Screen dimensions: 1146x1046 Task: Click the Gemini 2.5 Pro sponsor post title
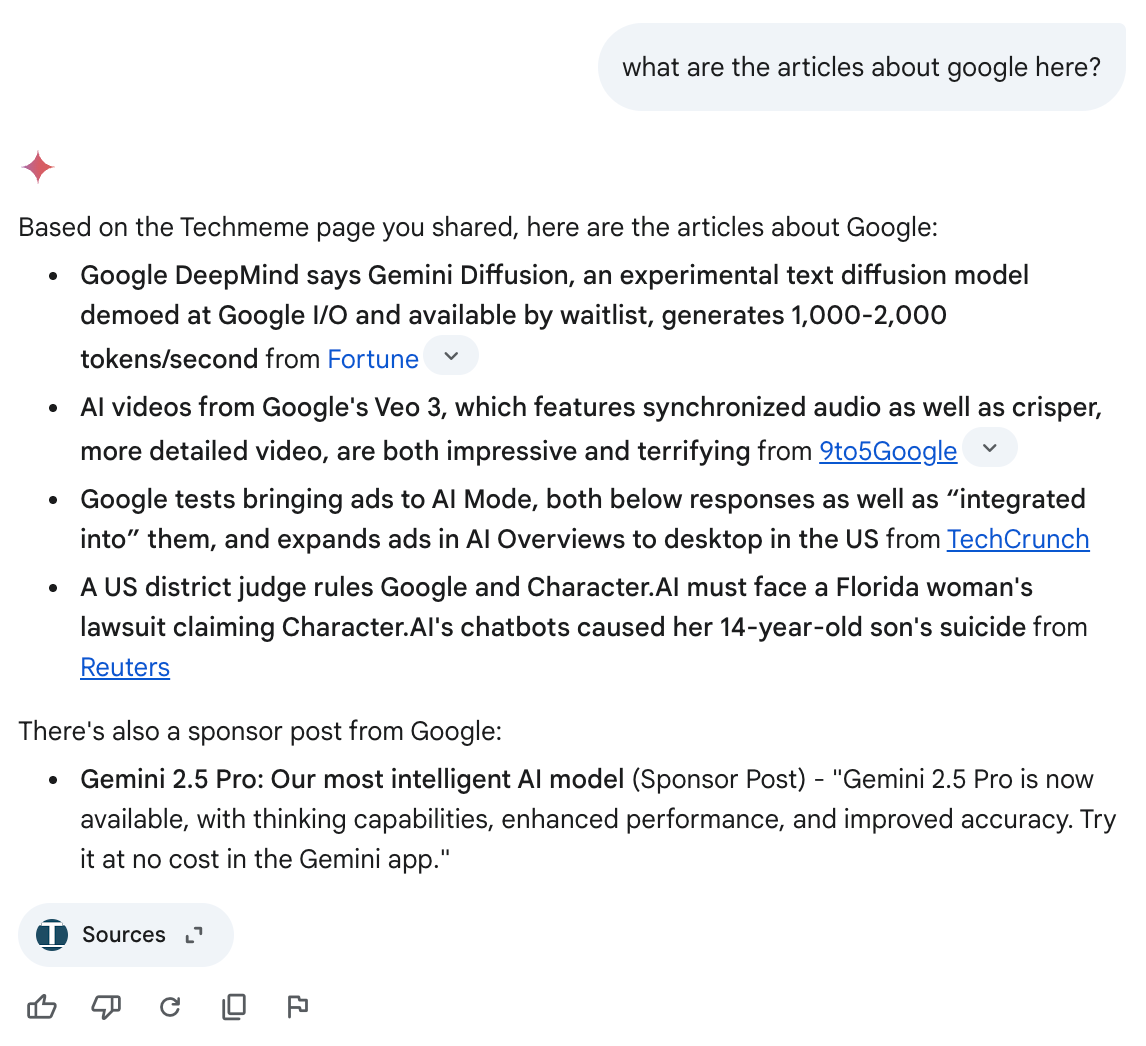[x=352, y=779]
